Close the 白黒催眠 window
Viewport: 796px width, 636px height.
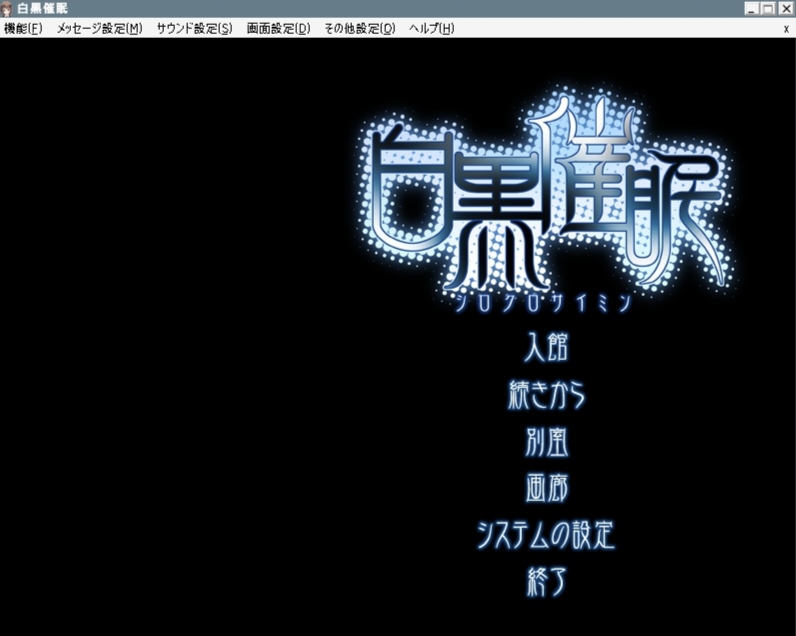[x=786, y=8]
